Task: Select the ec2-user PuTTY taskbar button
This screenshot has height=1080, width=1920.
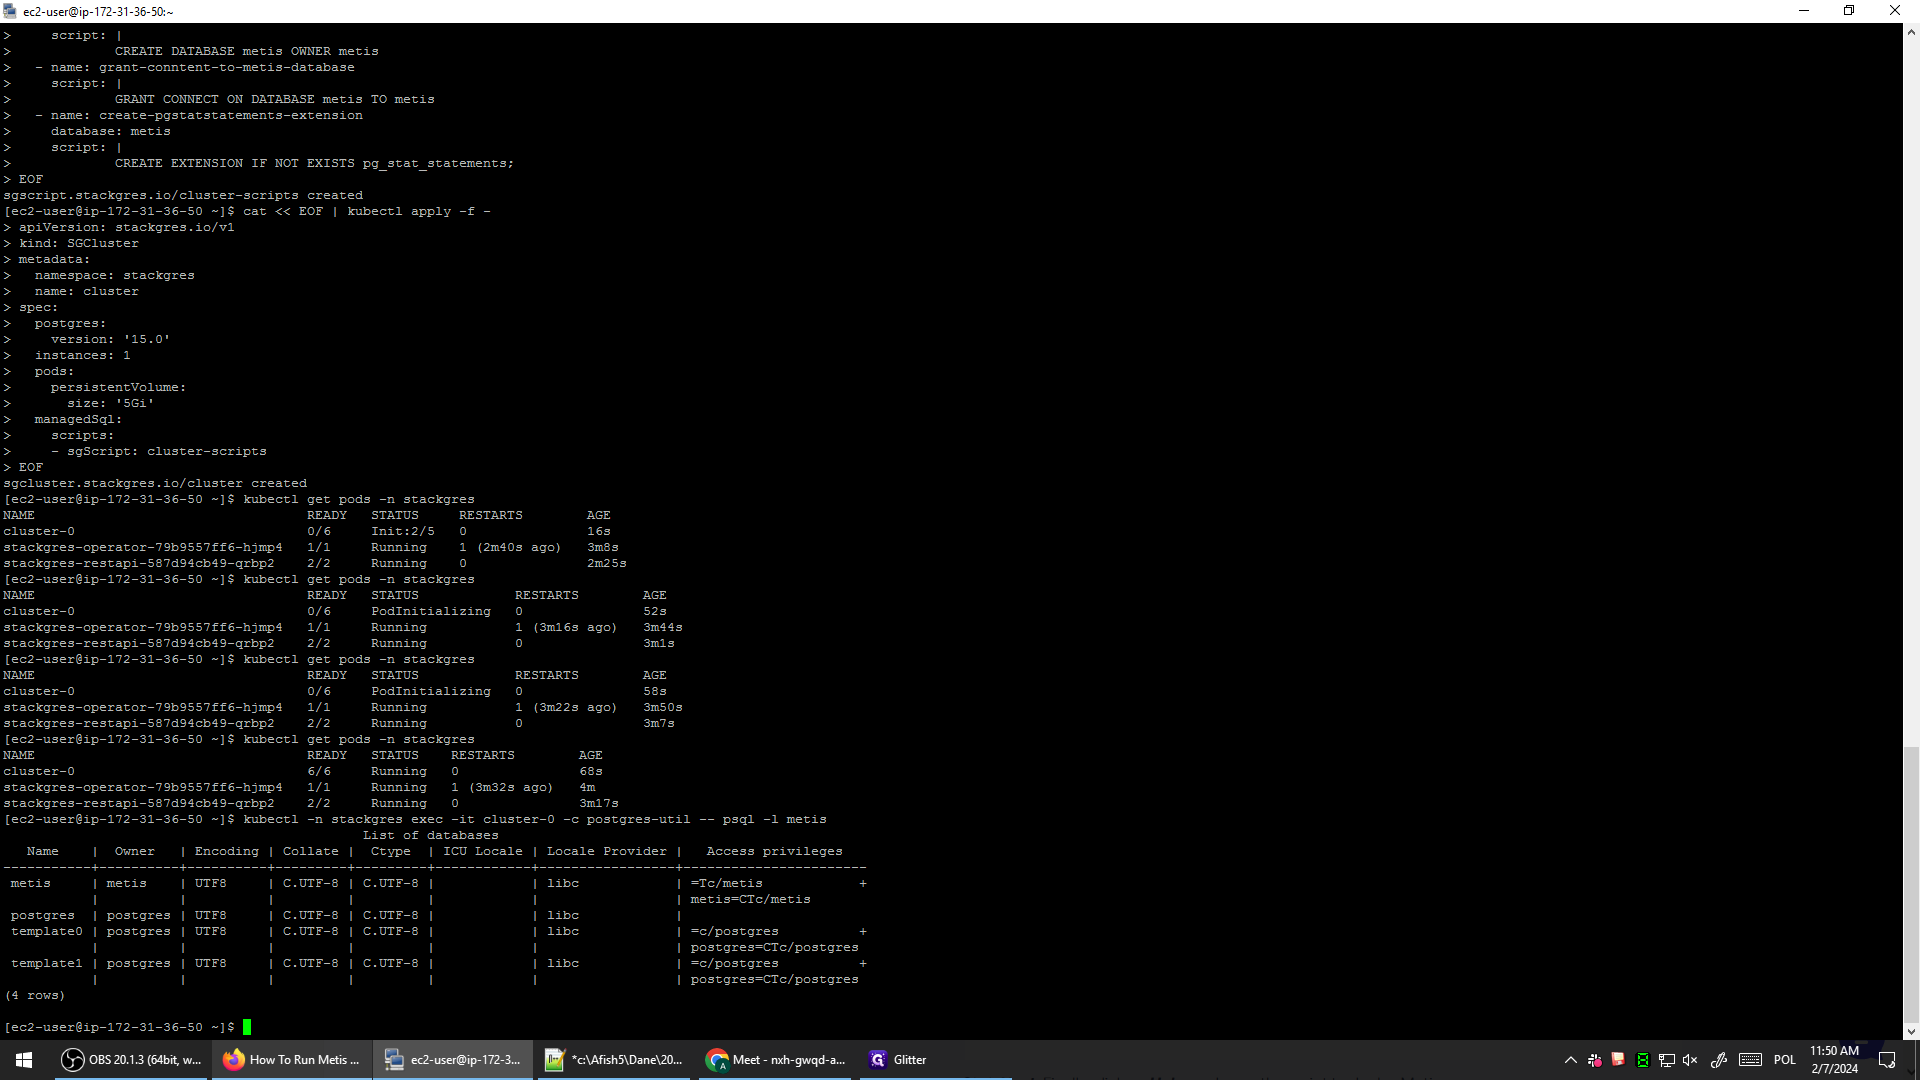Action: (453, 1060)
